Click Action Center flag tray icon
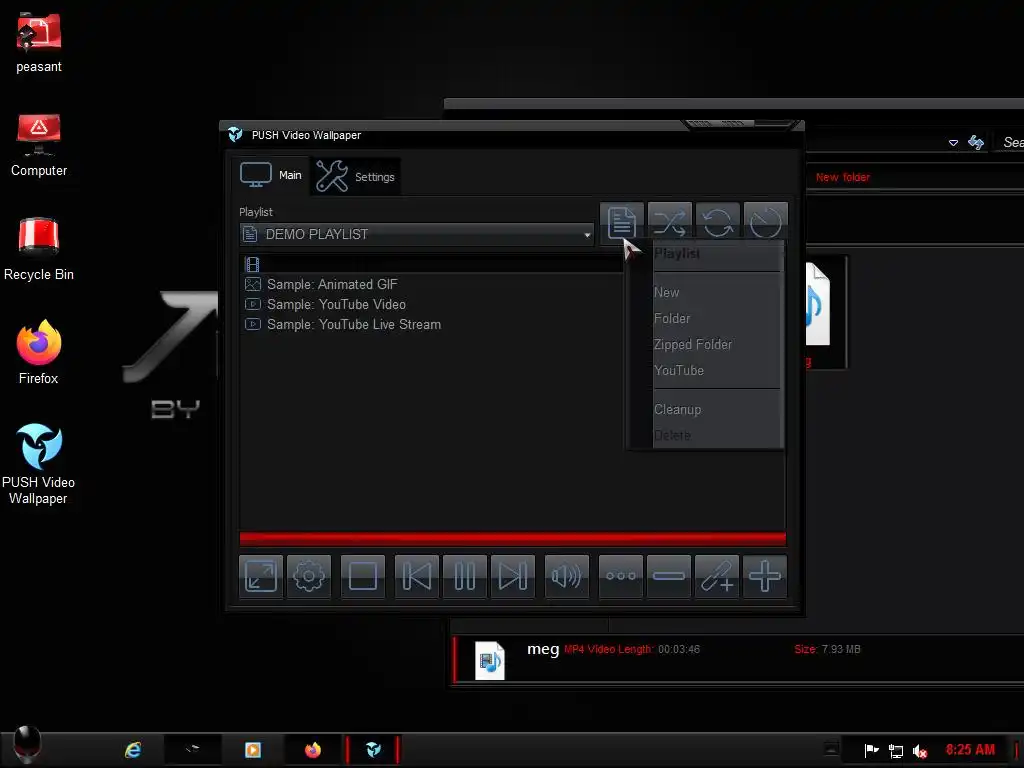Screen dimensions: 1024x768 coord(871,750)
